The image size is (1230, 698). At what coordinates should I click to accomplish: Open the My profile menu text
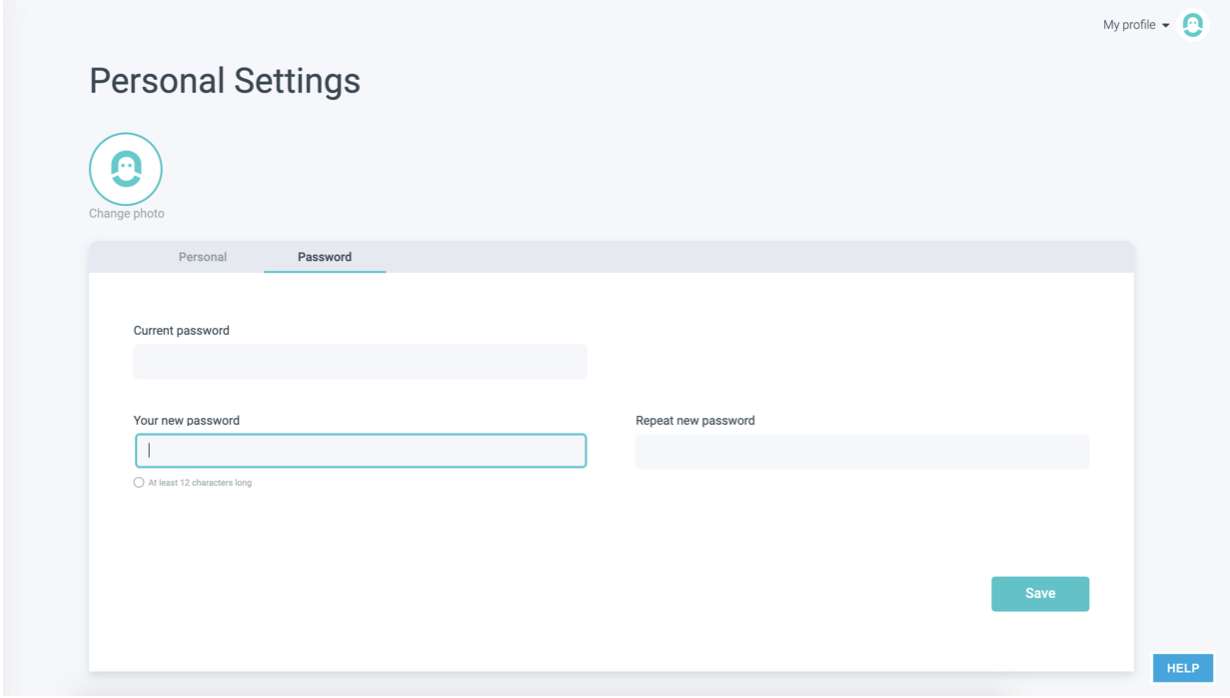pyautogui.click(x=1129, y=25)
